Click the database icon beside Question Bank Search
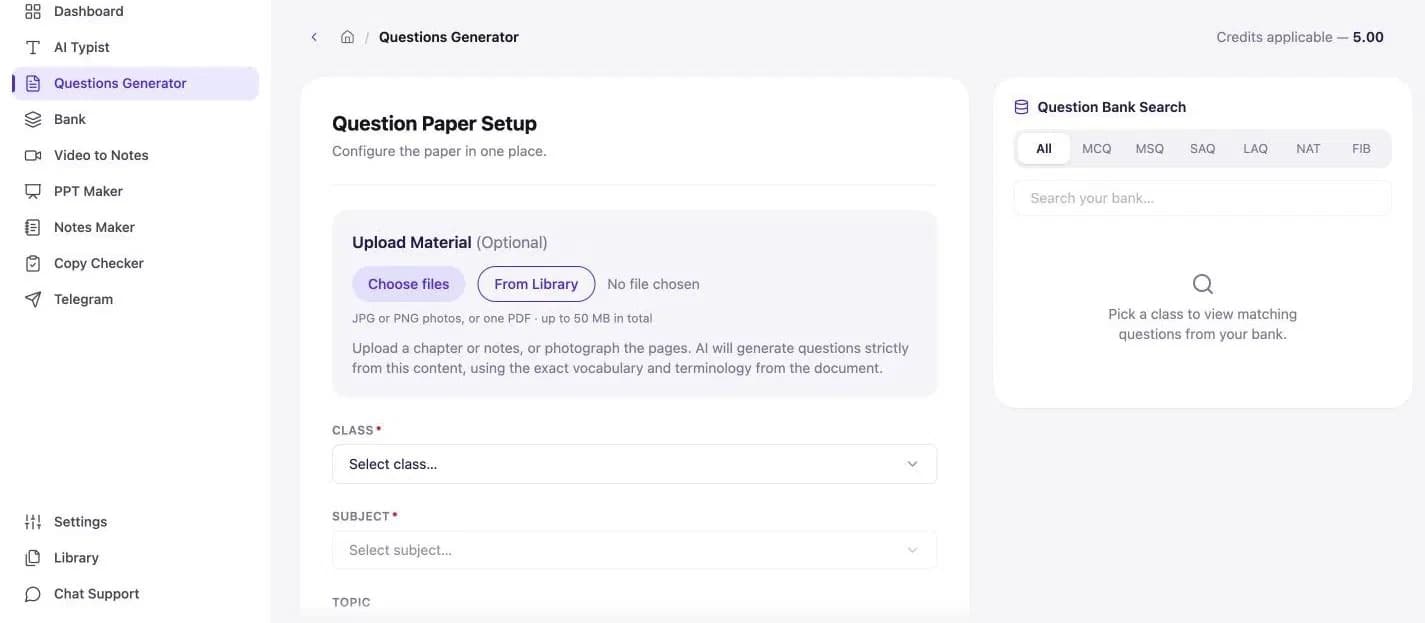Viewport: 1425px width, 623px height. 1021,107
